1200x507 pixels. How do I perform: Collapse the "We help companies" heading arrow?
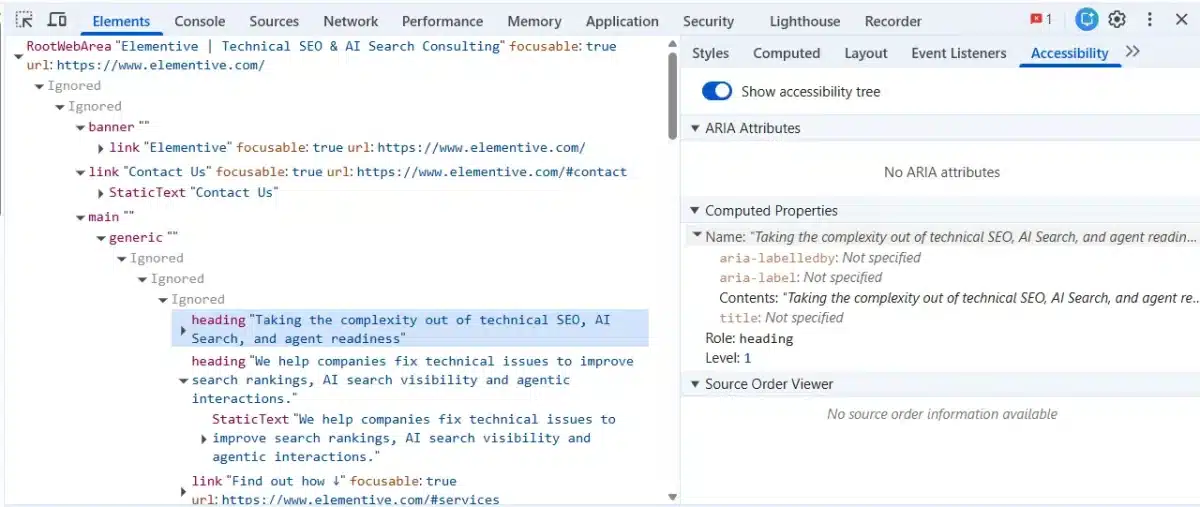(x=183, y=381)
